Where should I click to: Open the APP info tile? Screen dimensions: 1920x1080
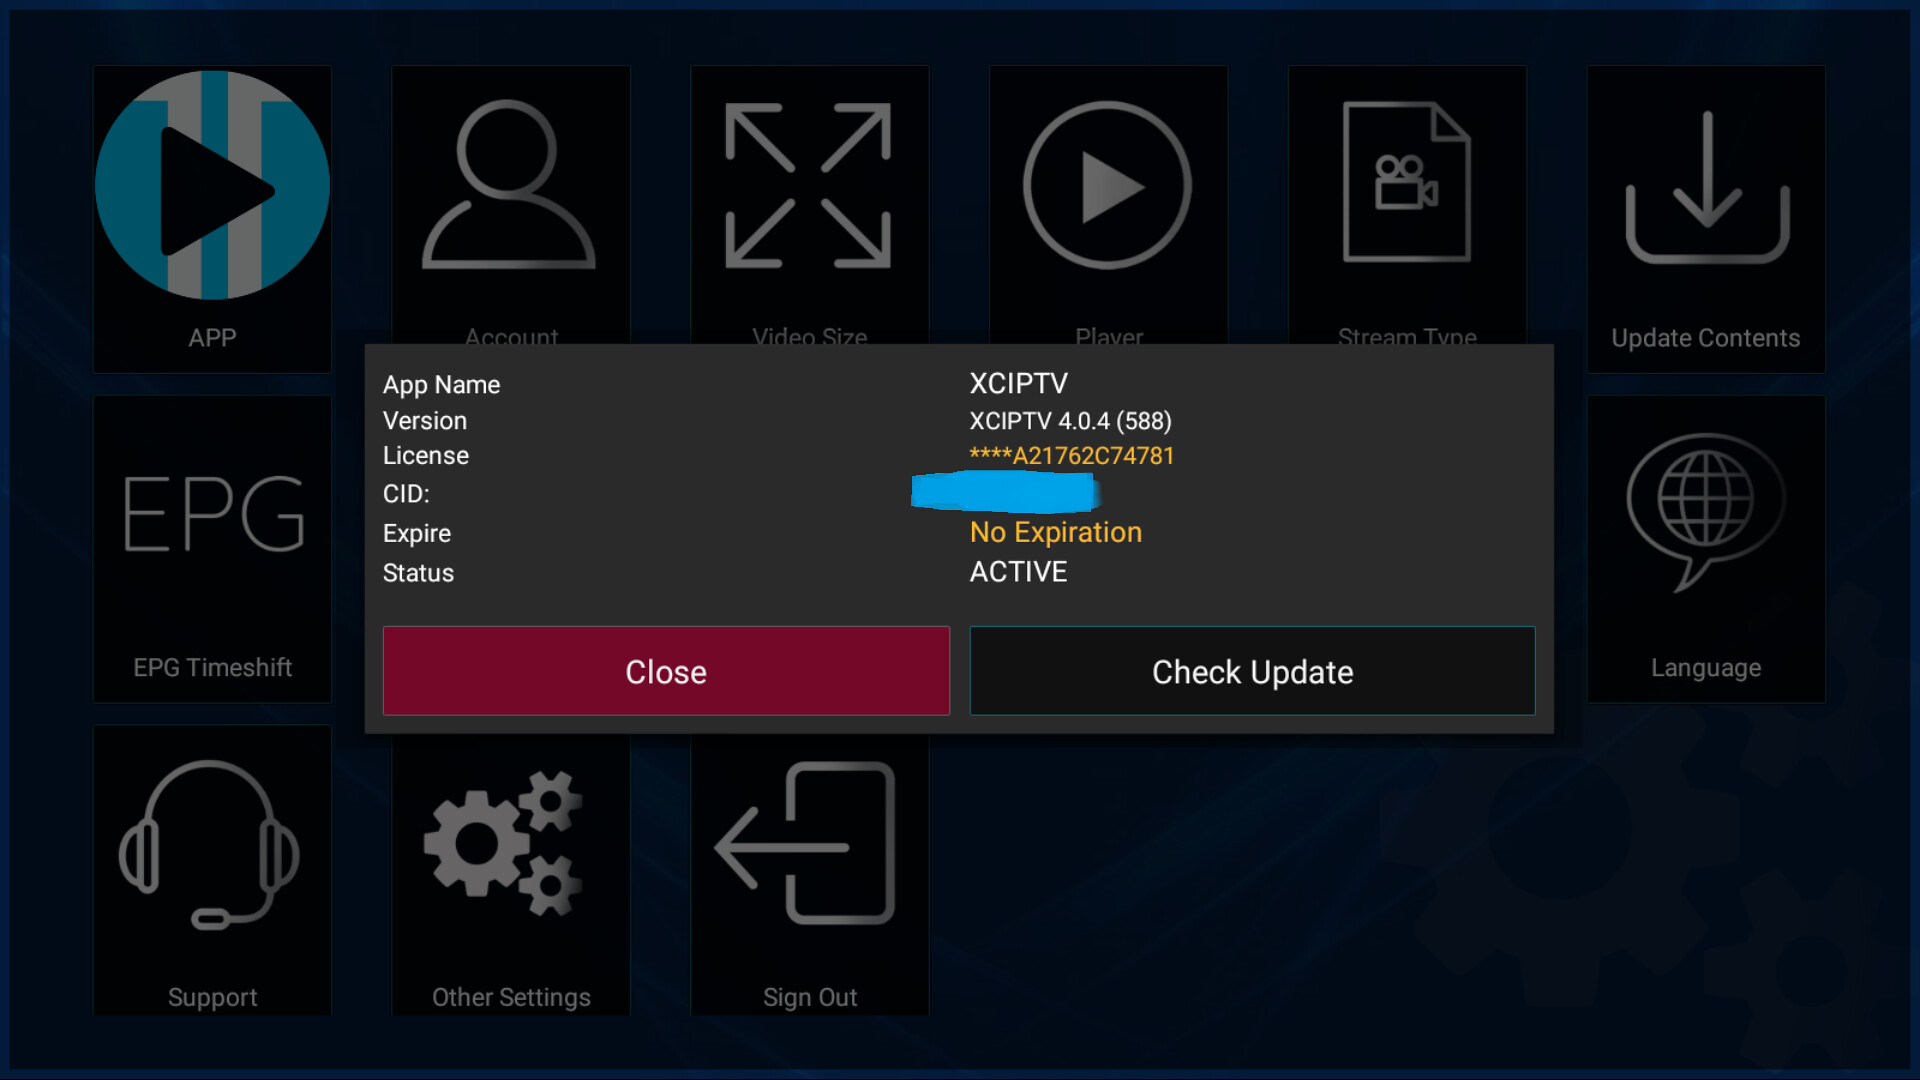point(212,219)
